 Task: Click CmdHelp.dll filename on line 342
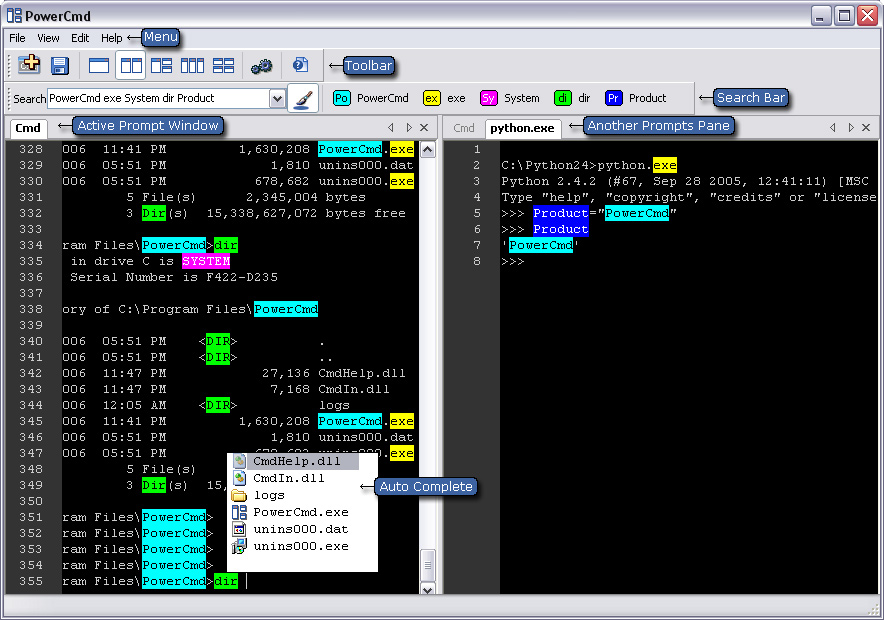click(362, 373)
